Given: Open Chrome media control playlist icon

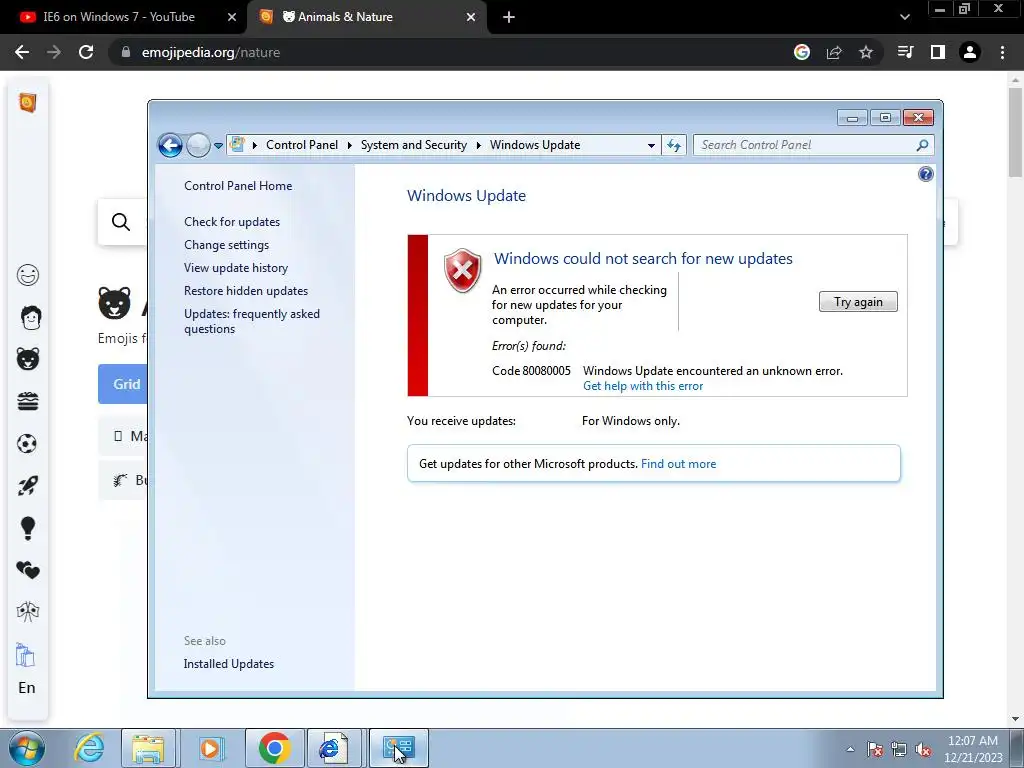Looking at the screenshot, I should 905,52.
